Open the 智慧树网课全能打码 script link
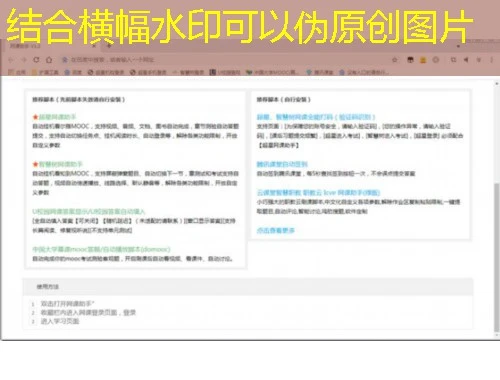Image resolution: width=500 pixels, height=380 pixels. [x=316, y=117]
